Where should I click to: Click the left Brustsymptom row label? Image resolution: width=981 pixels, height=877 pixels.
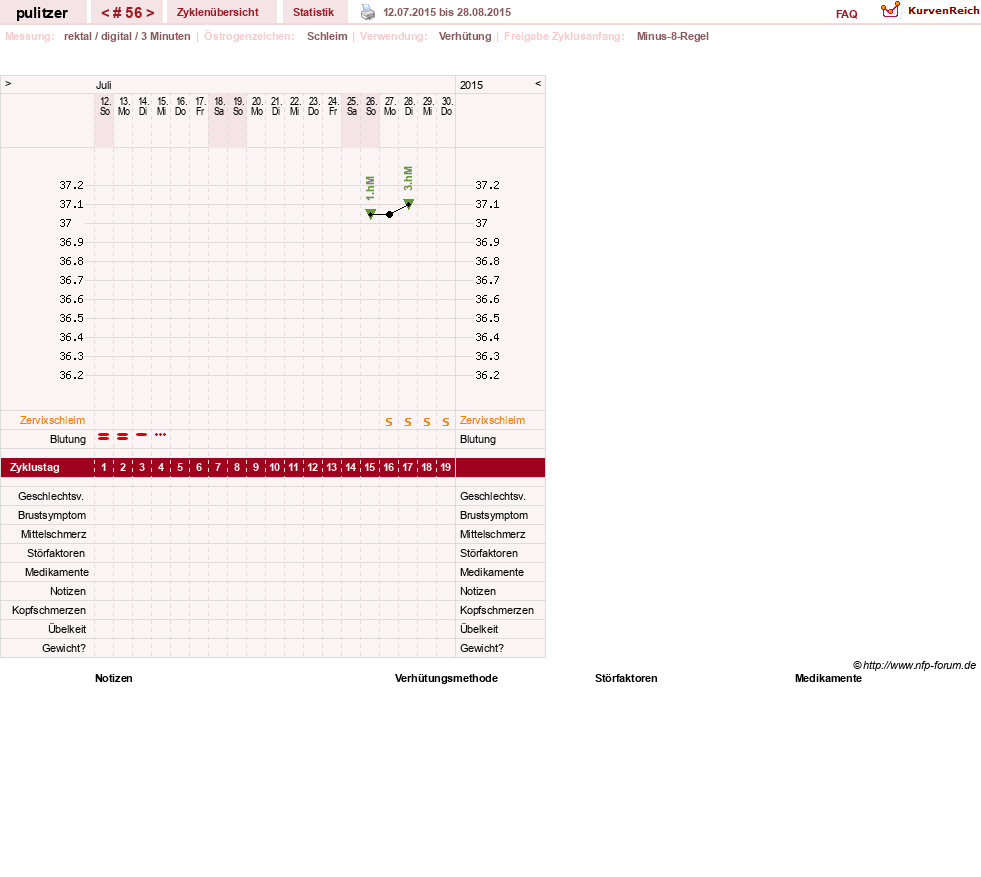coord(52,515)
